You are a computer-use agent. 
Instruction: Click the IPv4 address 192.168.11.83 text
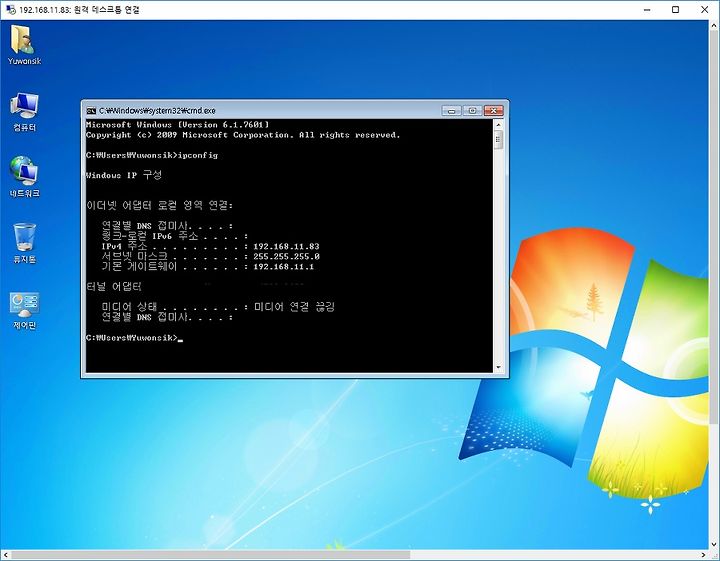click(x=286, y=247)
